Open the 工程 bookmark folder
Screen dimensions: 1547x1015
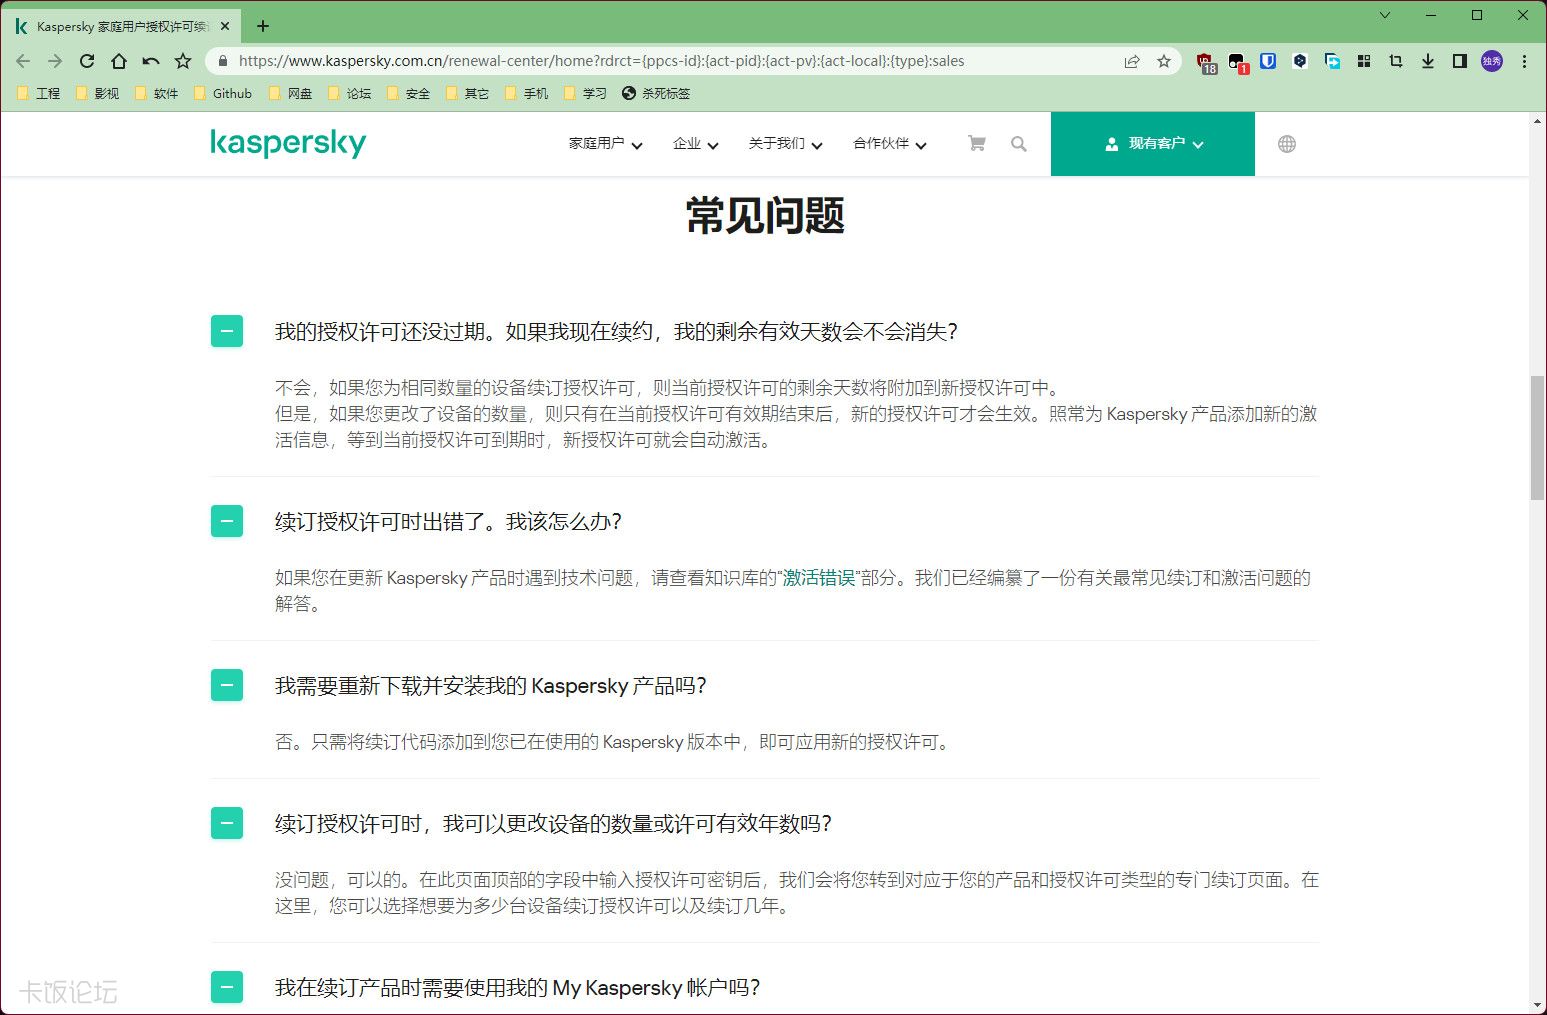39,93
